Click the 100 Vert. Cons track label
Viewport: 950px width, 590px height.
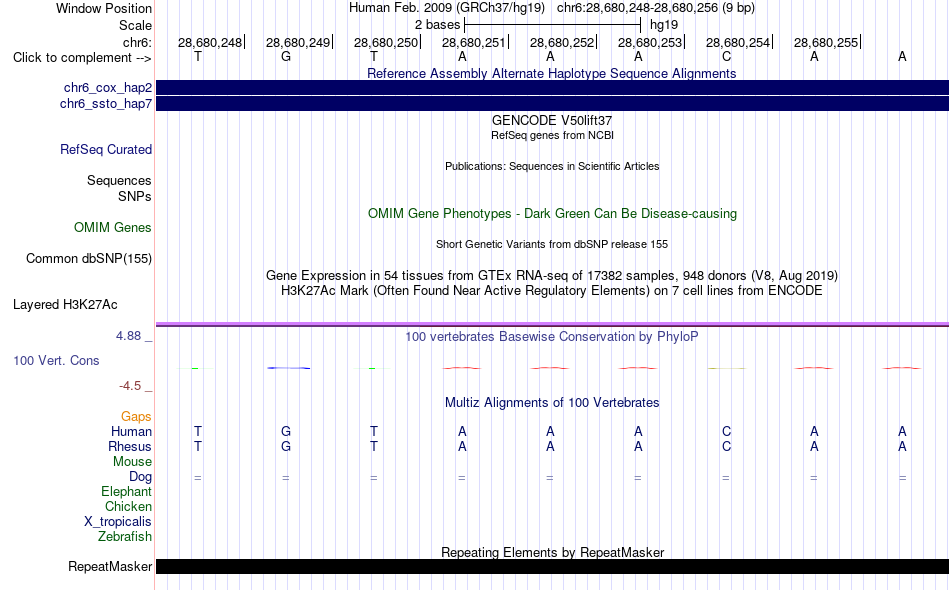tap(56, 360)
